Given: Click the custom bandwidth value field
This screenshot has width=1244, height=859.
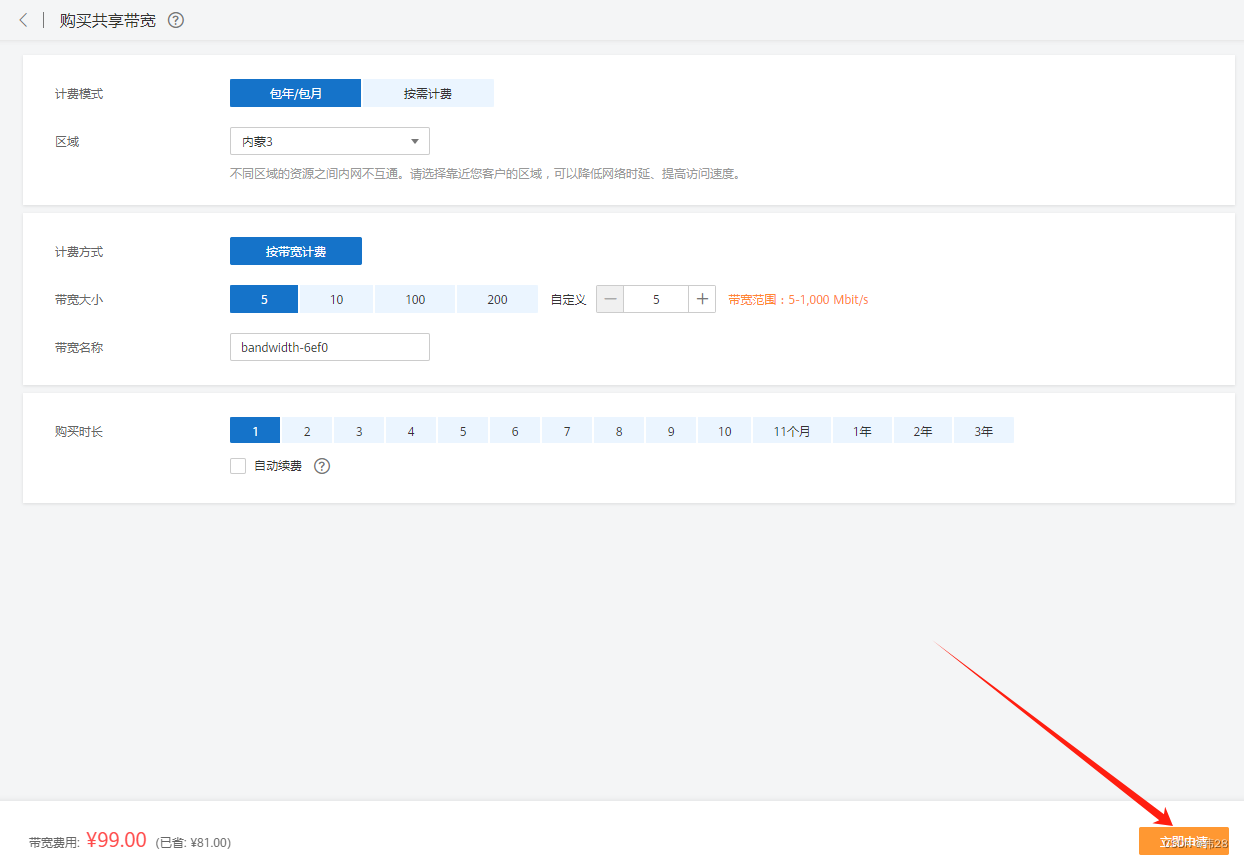Looking at the screenshot, I should point(656,299).
